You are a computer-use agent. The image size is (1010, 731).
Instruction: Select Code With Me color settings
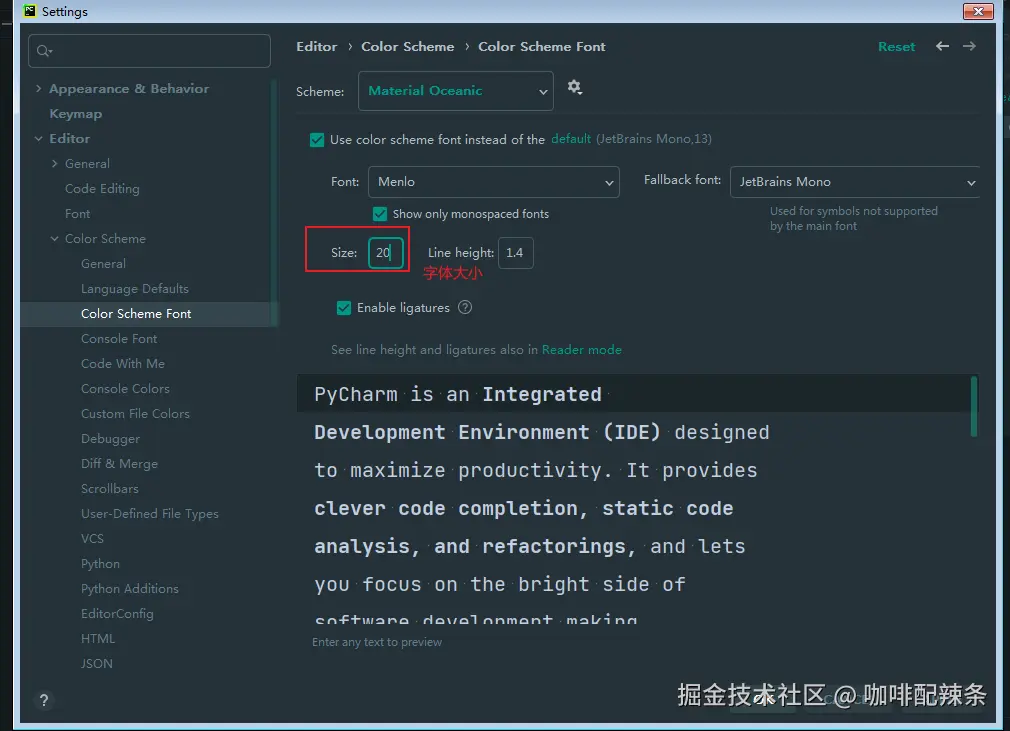coord(122,364)
